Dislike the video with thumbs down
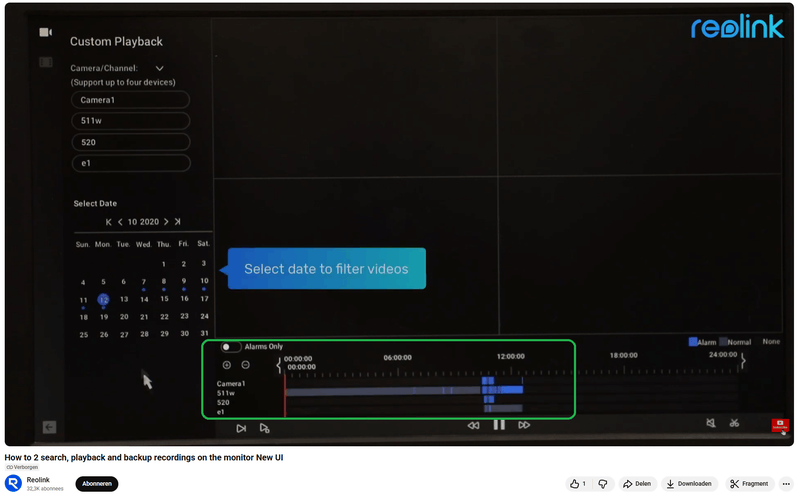 click(x=603, y=484)
